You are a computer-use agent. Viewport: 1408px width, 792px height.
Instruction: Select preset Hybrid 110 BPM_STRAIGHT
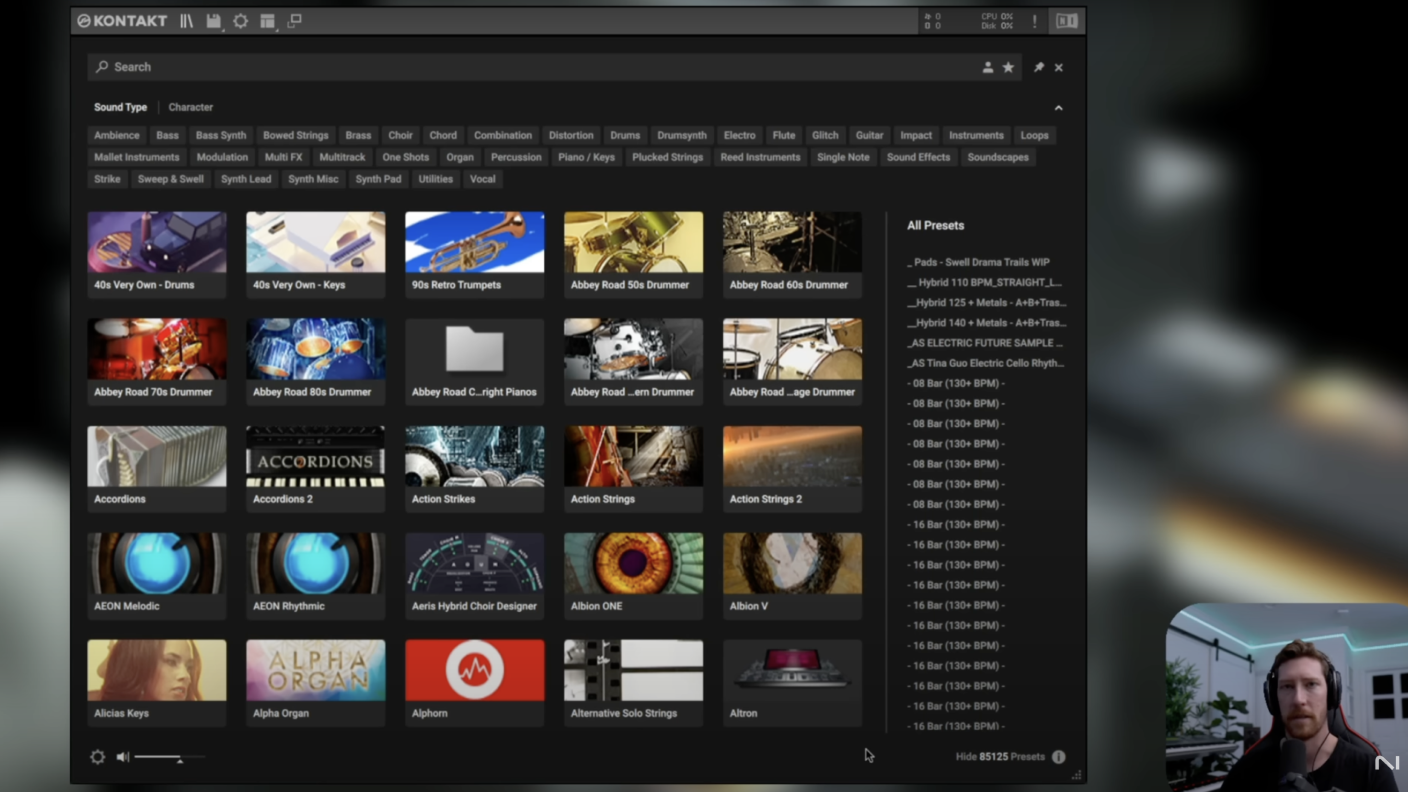click(x=985, y=282)
